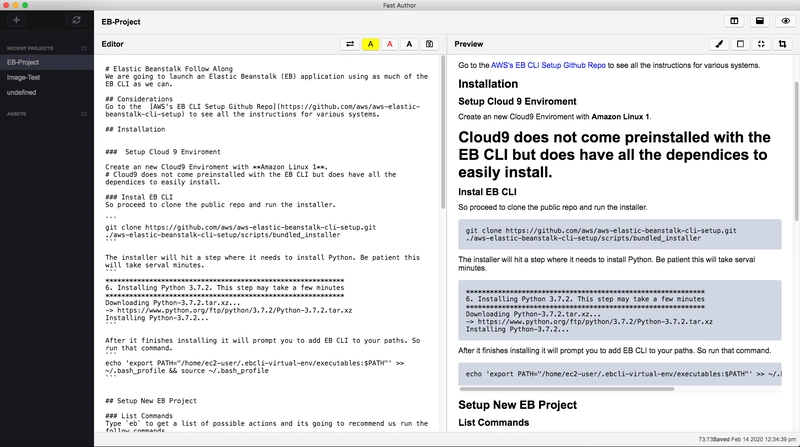Select the yellow highlight A button
The image size is (800, 447).
tap(370, 44)
